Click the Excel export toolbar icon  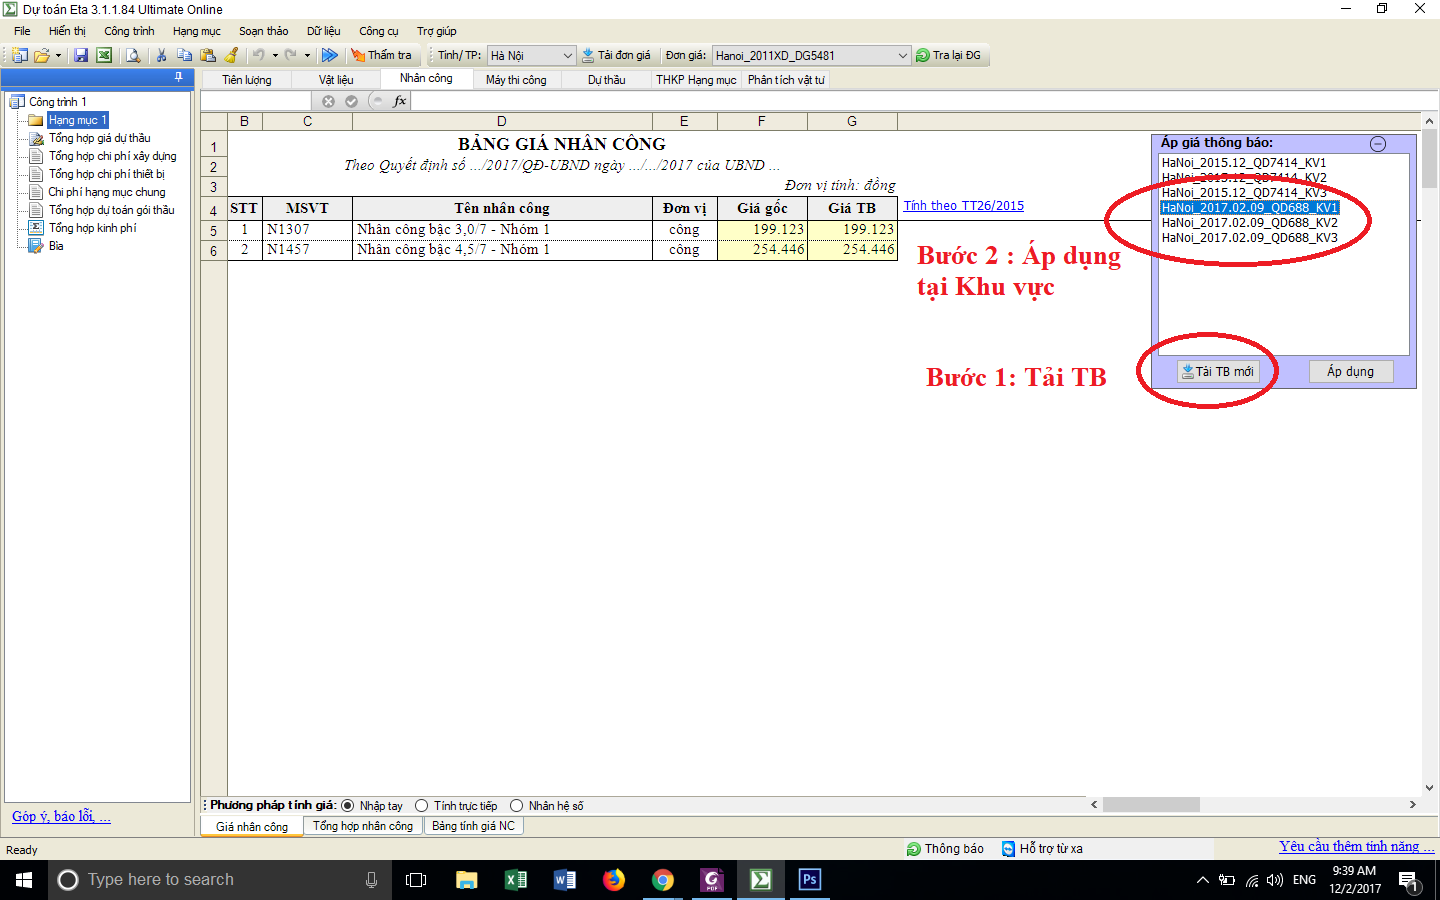104,56
